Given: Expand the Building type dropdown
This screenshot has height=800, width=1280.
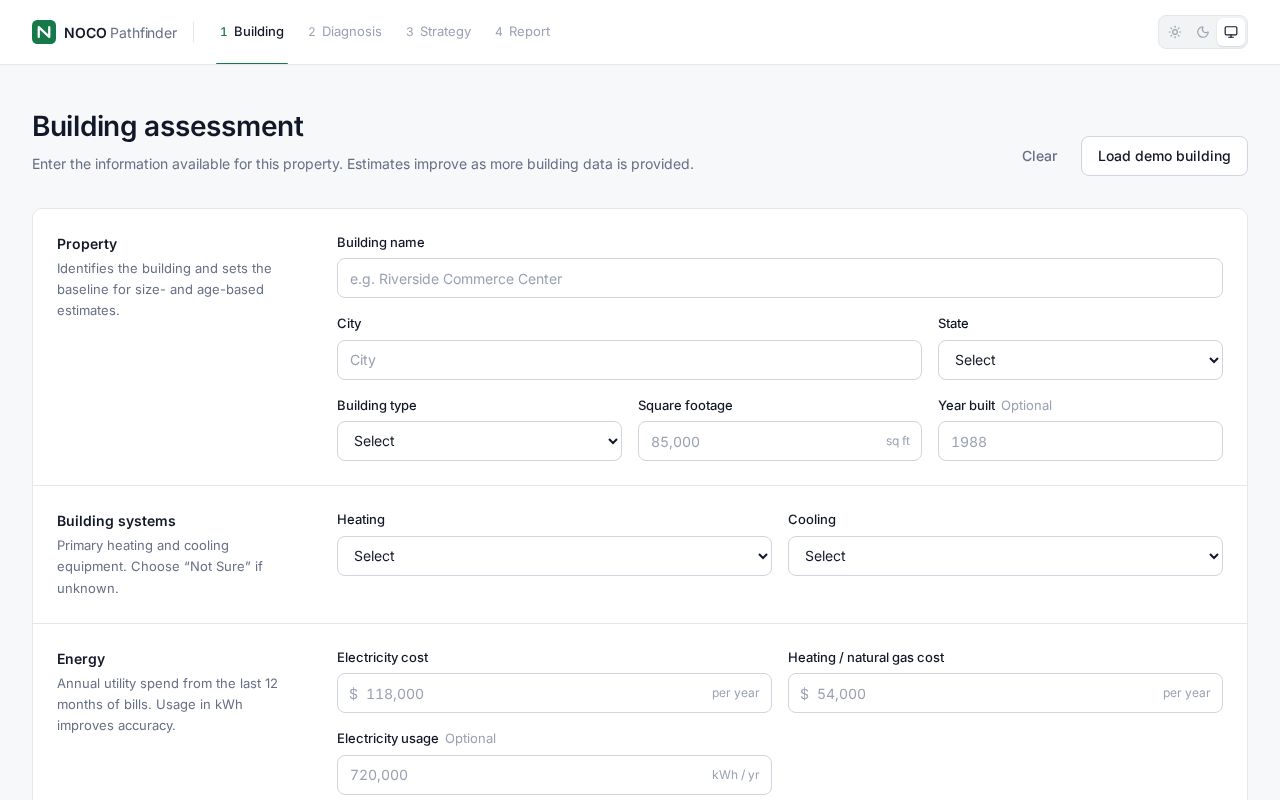Looking at the screenshot, I should [x=479, y=441].
